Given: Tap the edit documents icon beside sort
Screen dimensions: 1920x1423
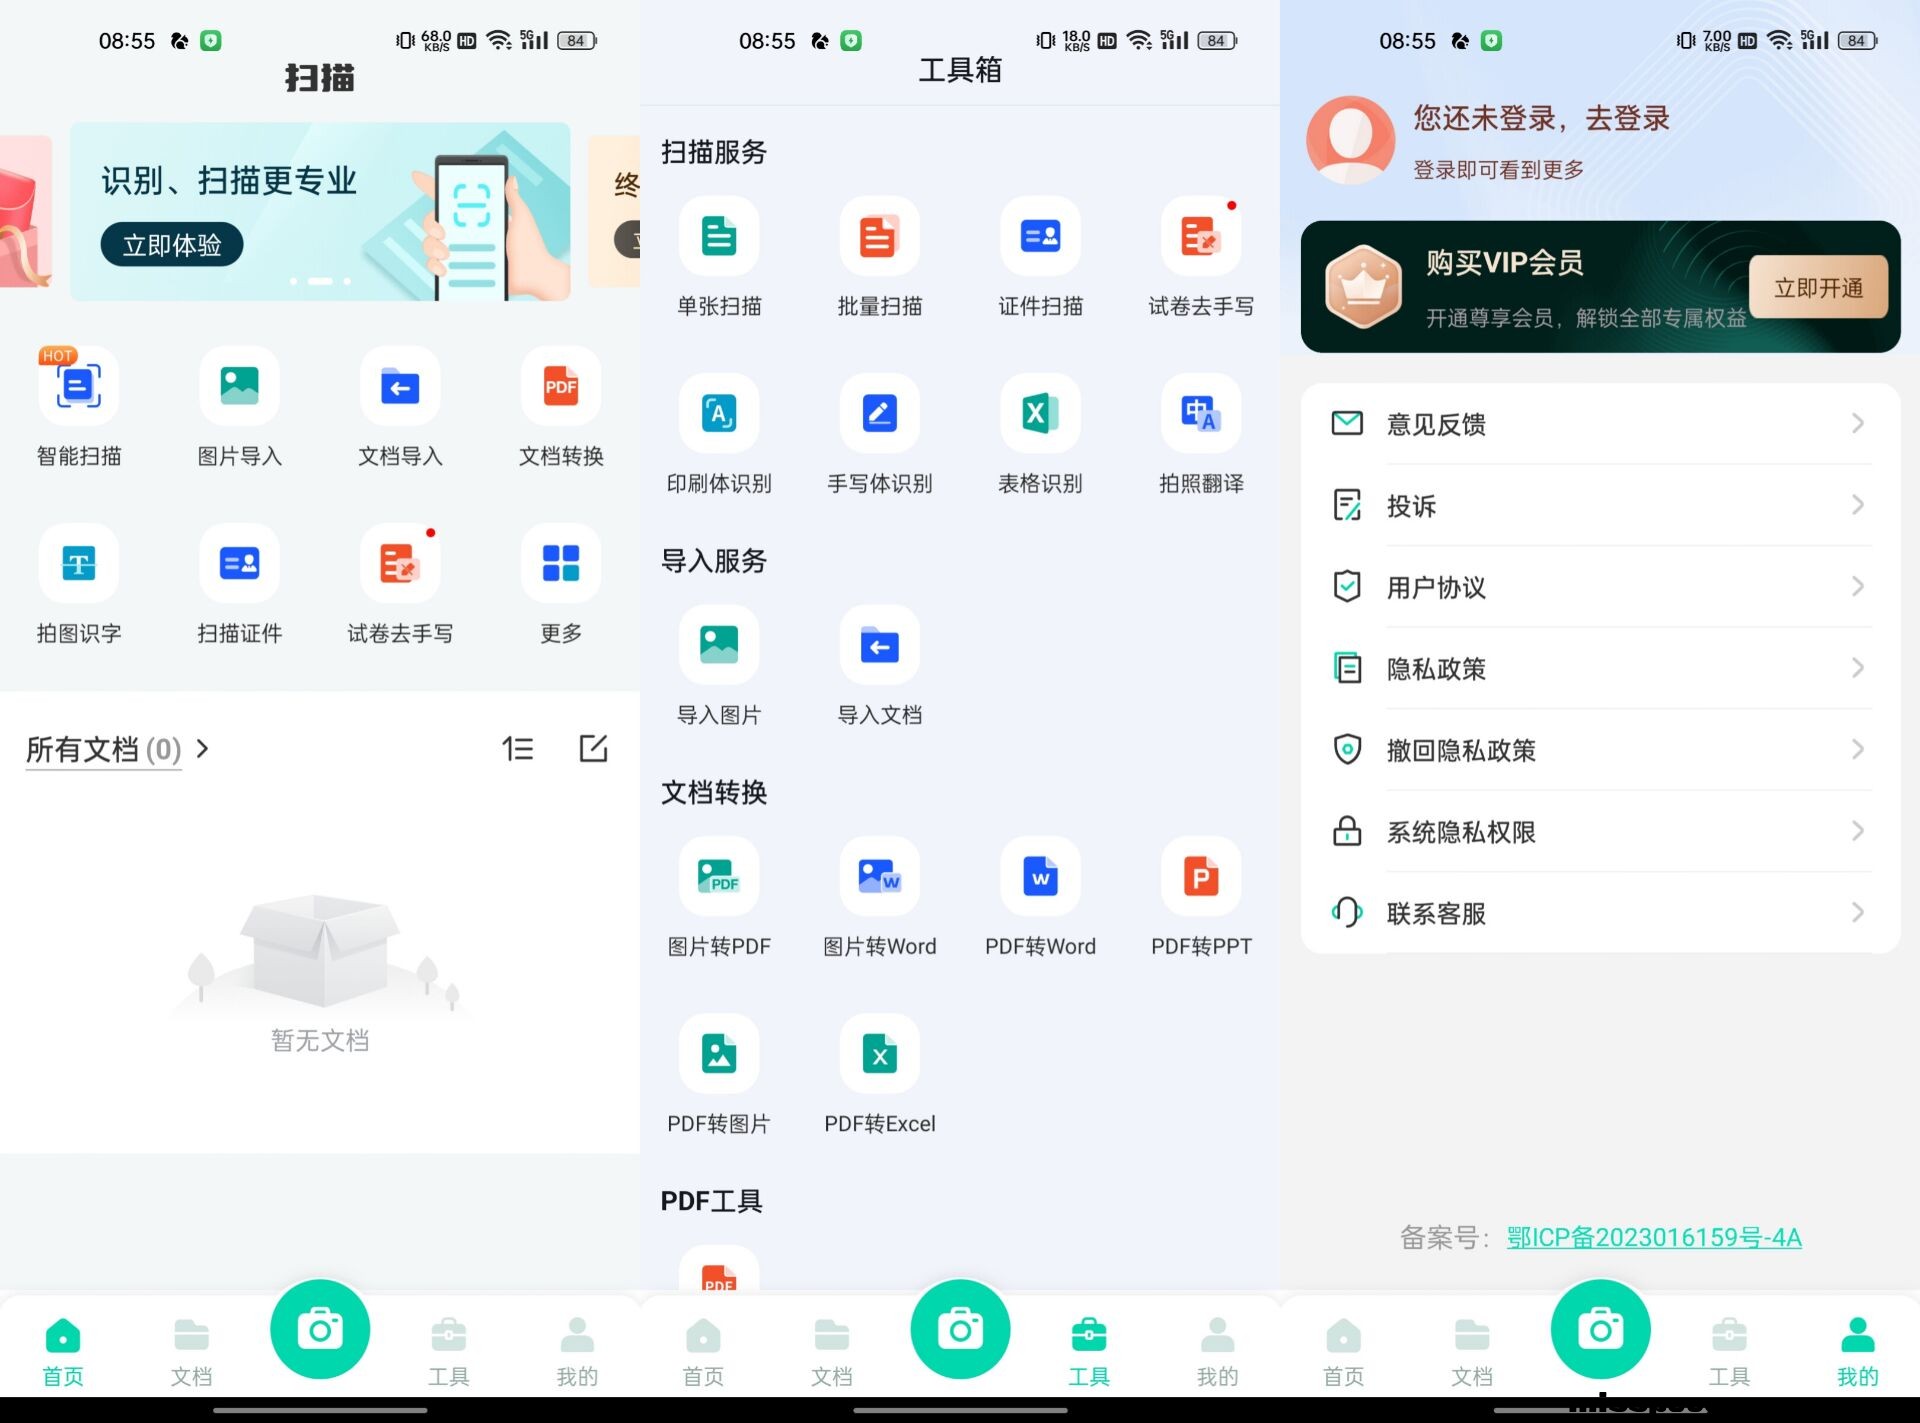Looking at the screenshot, I should click(x=593, y=748).
